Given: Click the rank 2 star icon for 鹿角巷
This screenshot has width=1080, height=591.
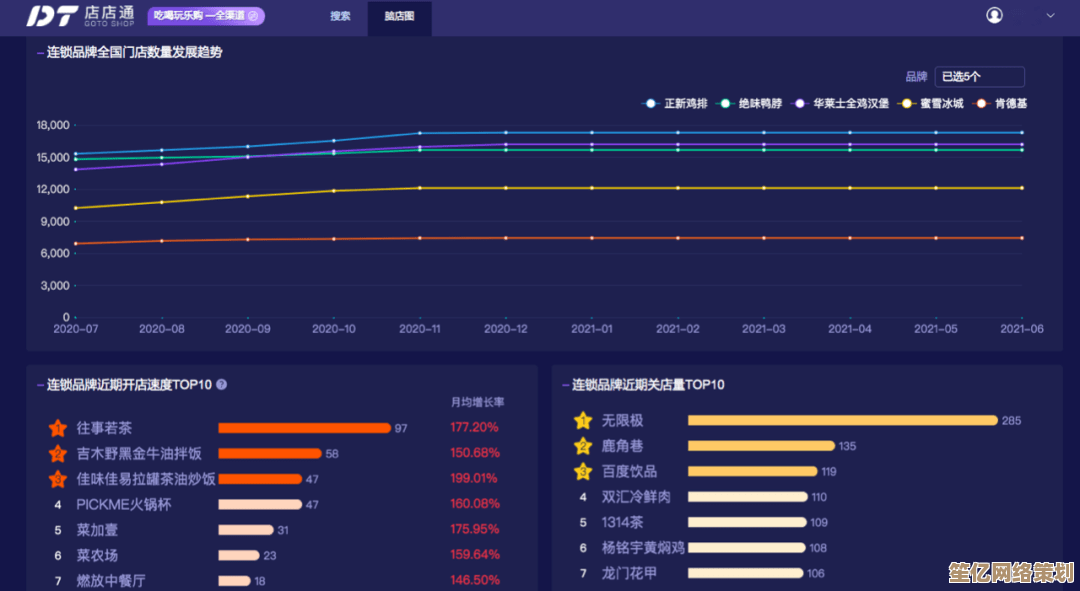Looking at the screenshot, I should [583, 446].
